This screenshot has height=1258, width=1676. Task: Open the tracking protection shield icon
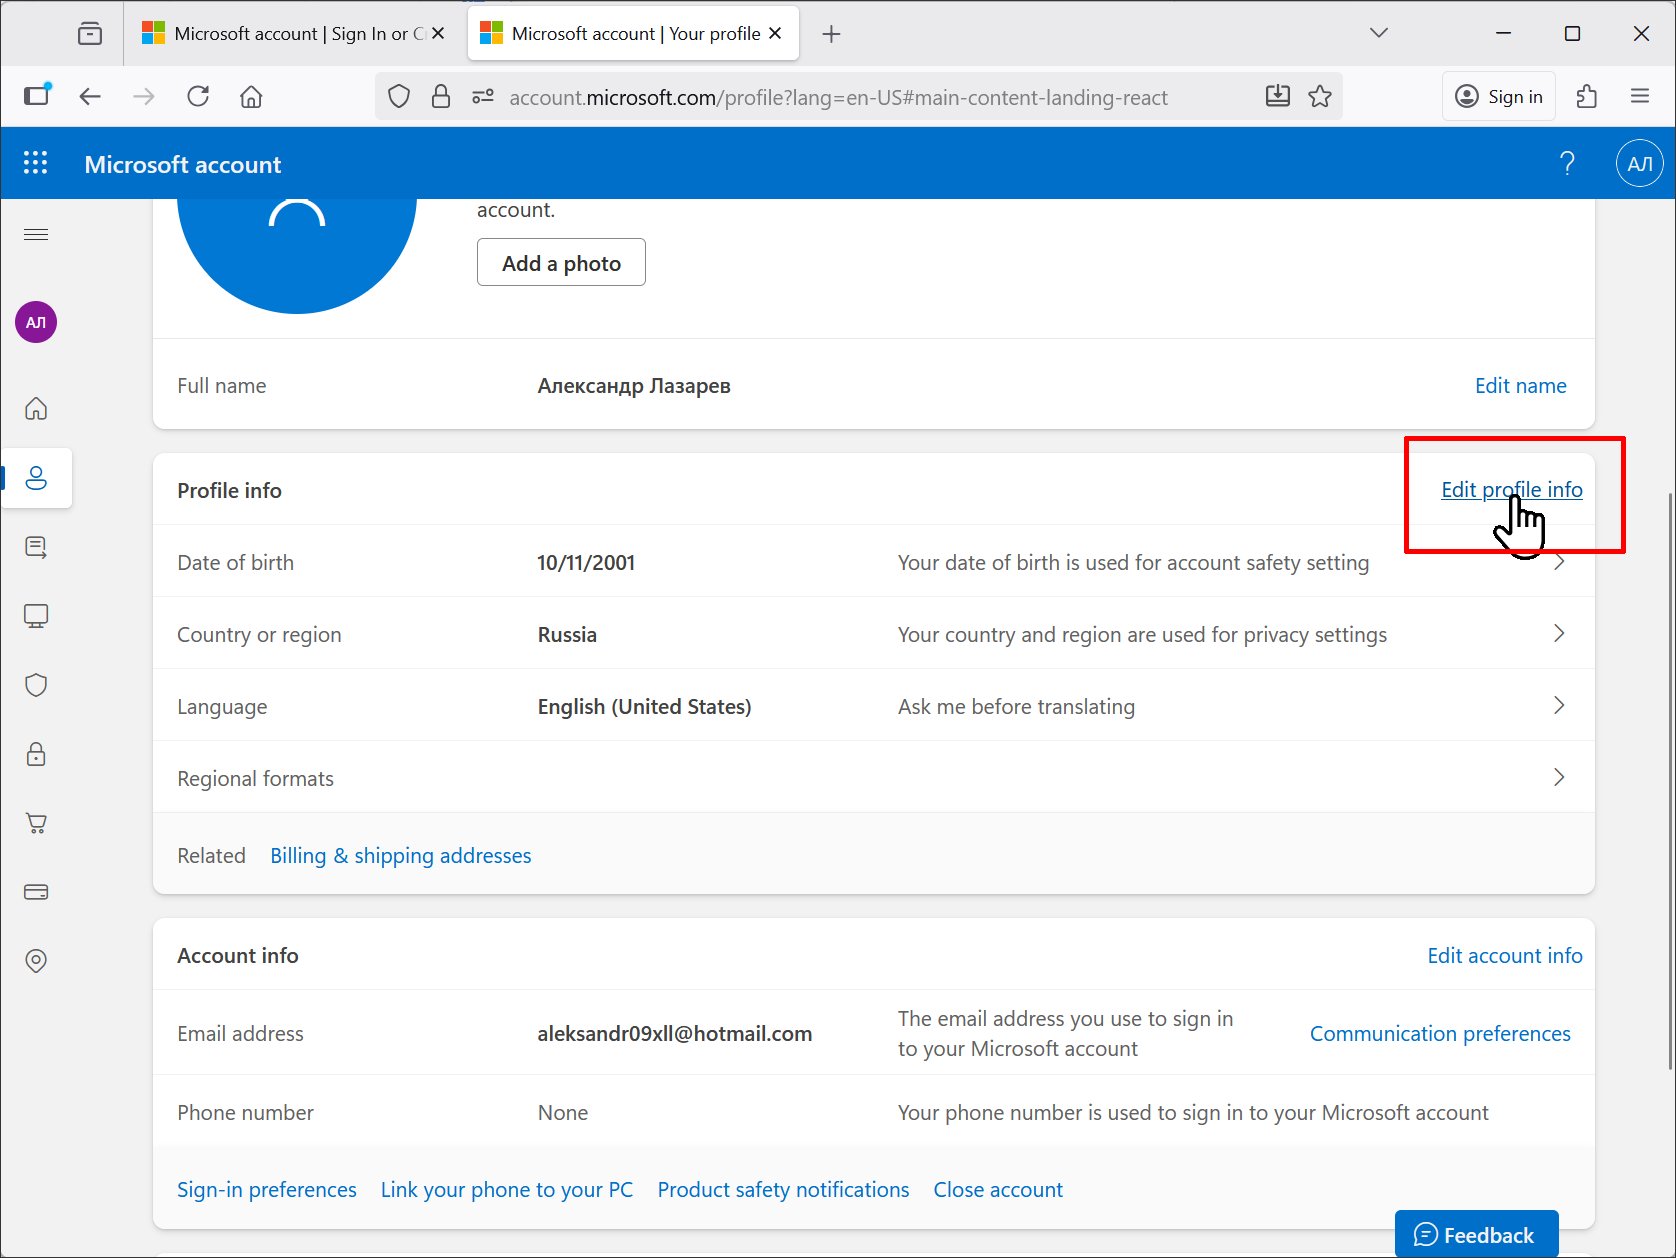(399, 96)
